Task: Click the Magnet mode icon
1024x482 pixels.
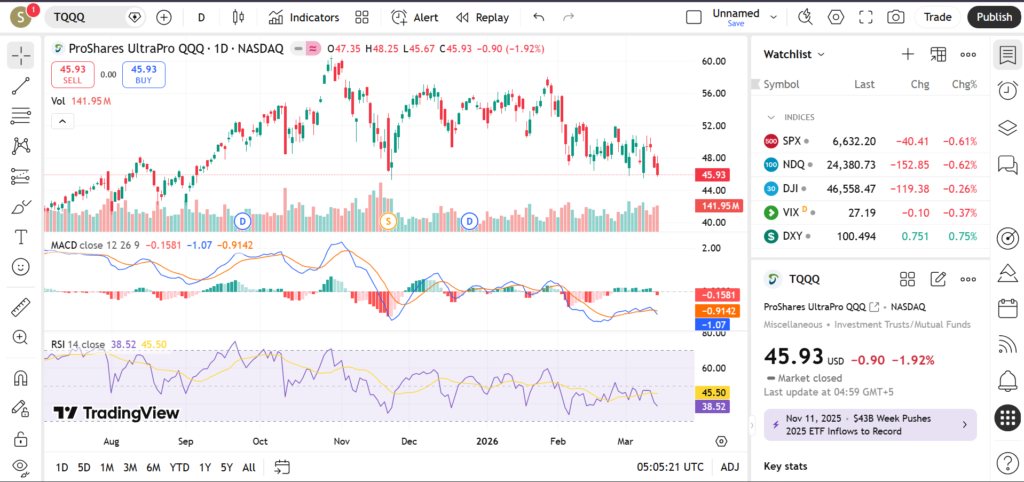Action: tap(20, 378)
